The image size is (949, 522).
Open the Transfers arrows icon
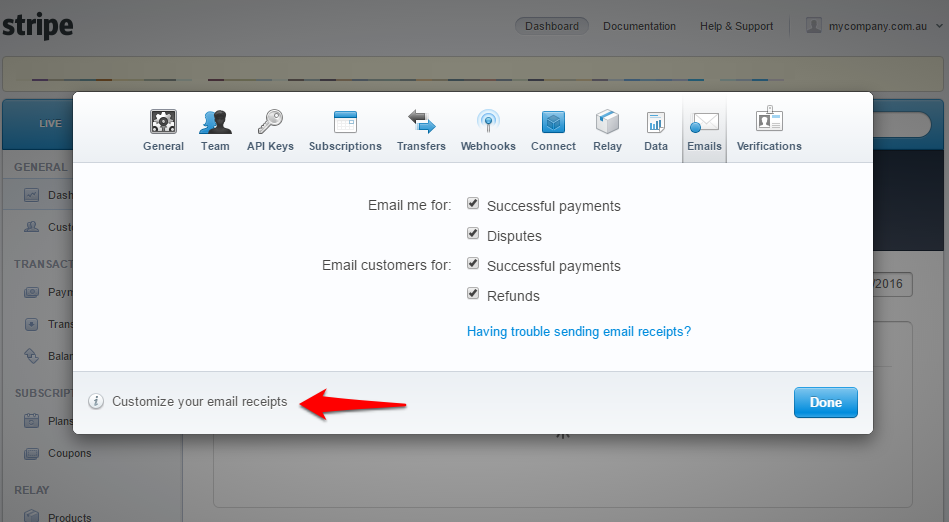coord(421,122)
